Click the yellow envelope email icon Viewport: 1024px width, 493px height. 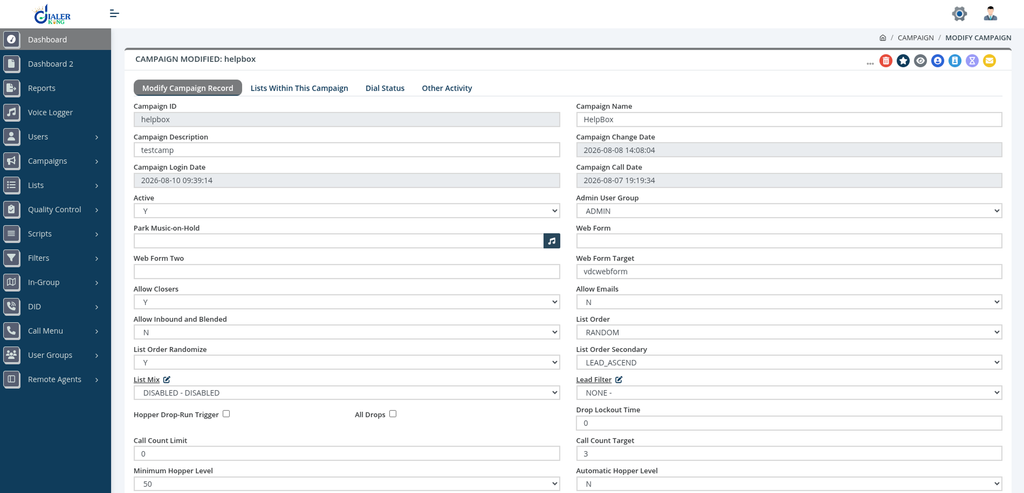point(989,61)
